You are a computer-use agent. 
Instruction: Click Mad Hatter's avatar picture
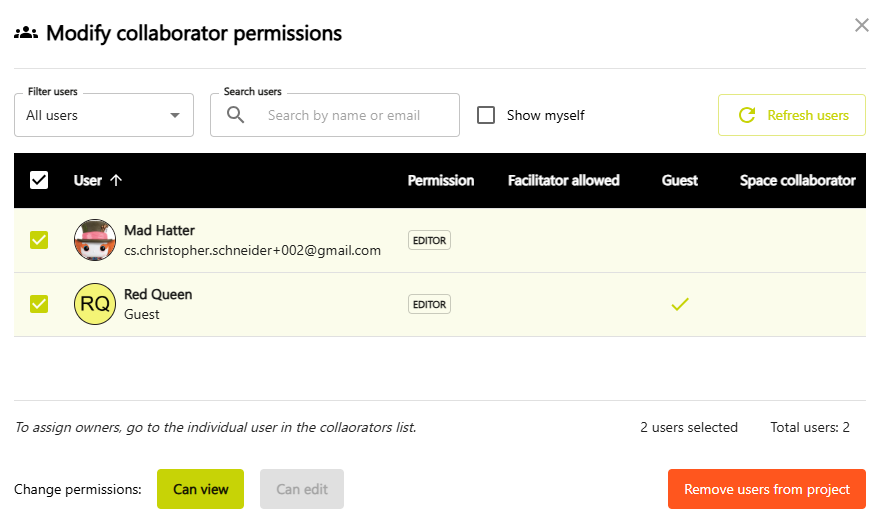(95, 240)
